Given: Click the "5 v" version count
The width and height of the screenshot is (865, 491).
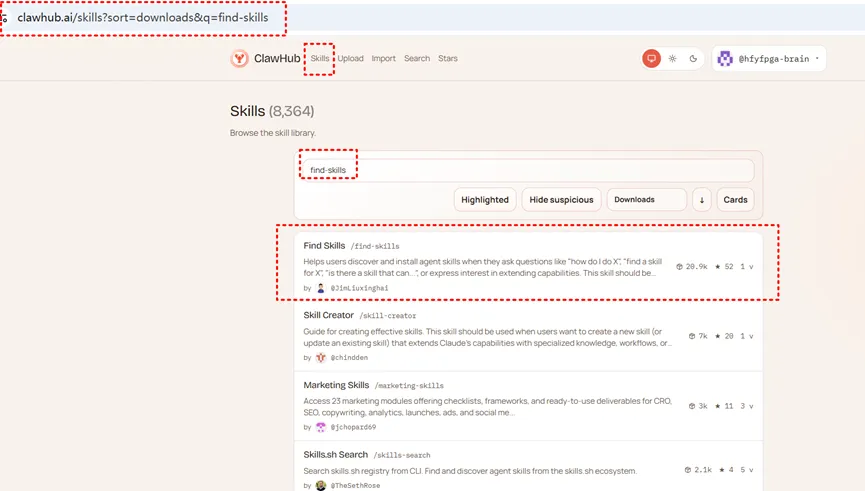Looking at the screenshot, I should (x=746, y=470).
